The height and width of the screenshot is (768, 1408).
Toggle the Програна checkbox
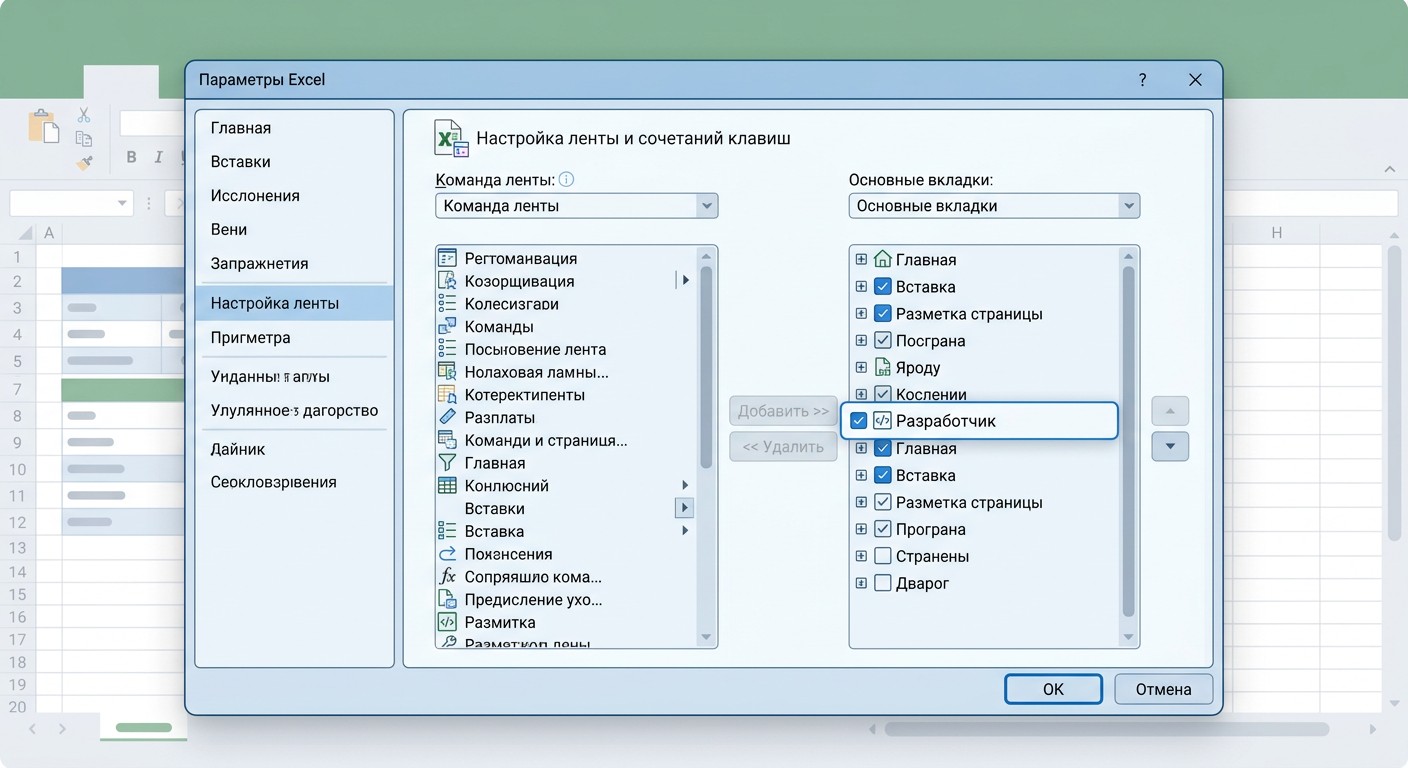882,529
